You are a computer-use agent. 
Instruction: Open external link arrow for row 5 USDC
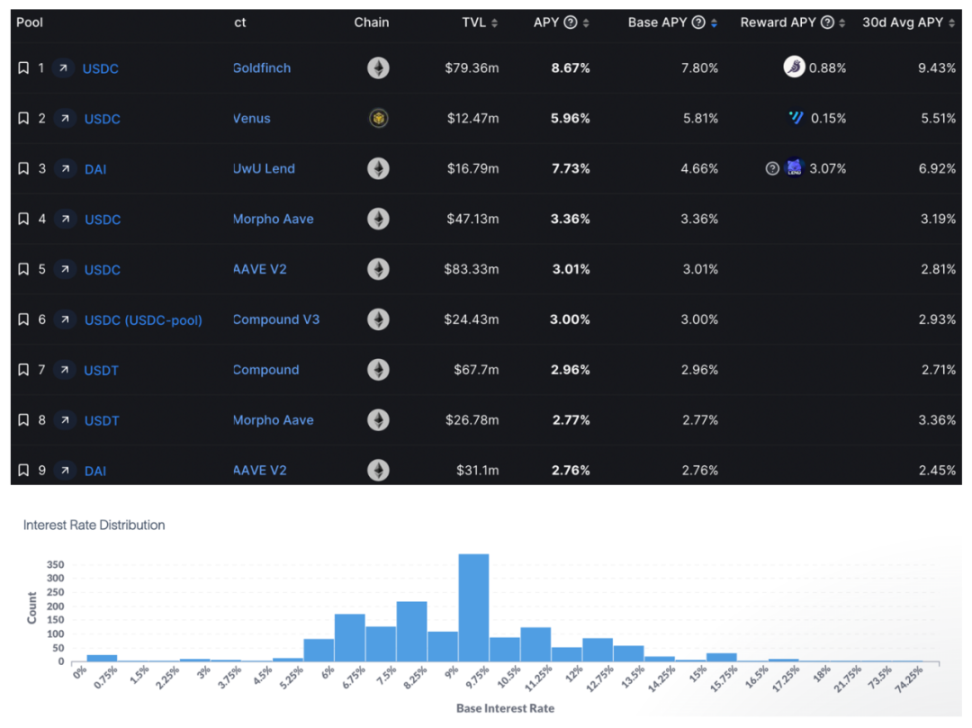tap(64, 269)
